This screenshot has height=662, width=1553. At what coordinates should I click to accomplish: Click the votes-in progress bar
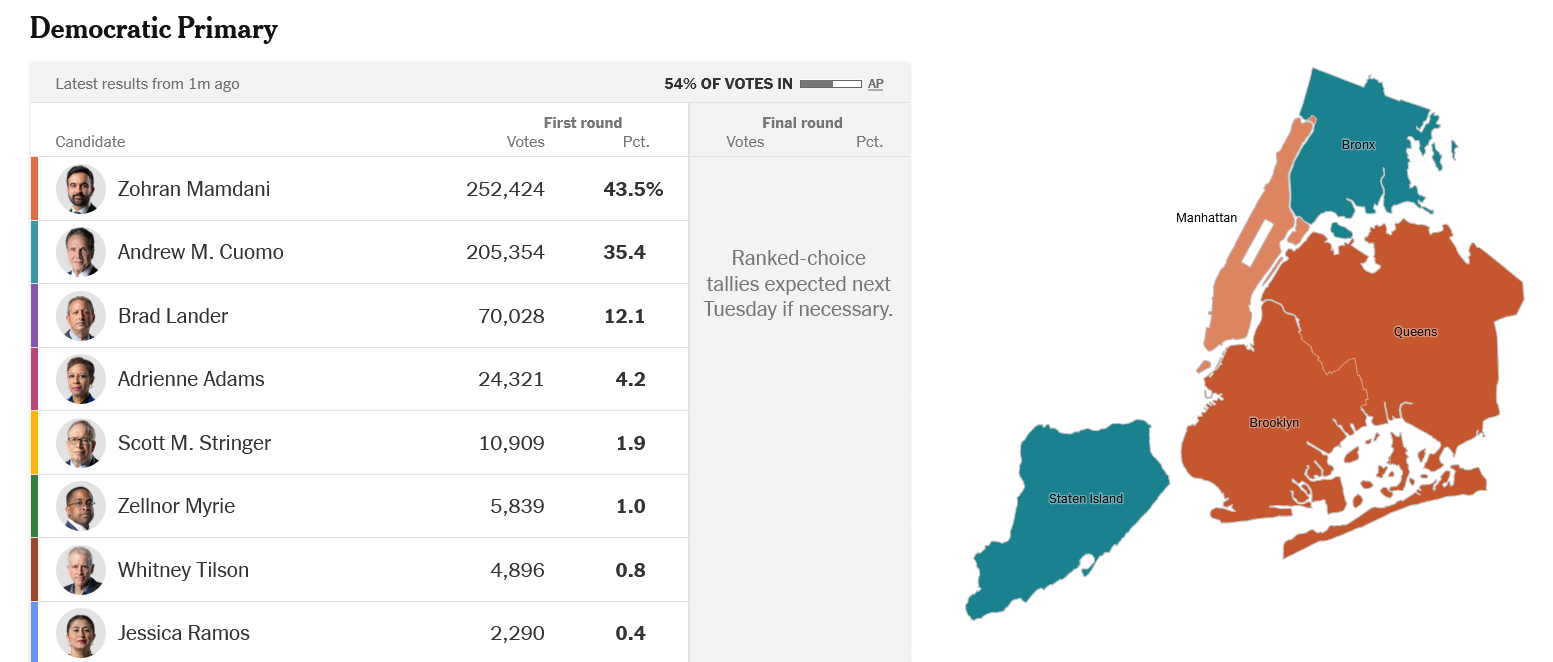pos(830,84)
